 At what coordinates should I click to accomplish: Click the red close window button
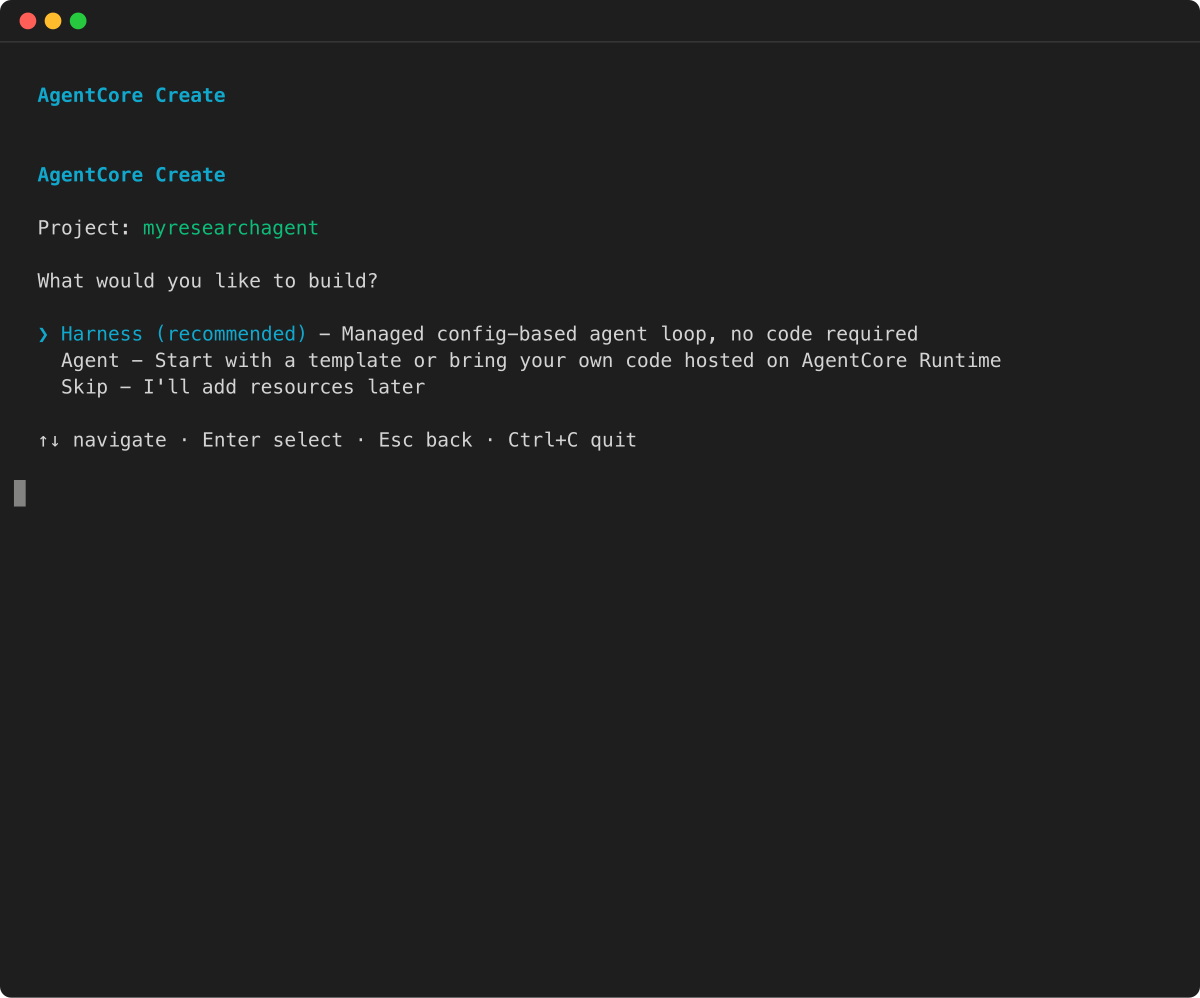click(28, 21)
